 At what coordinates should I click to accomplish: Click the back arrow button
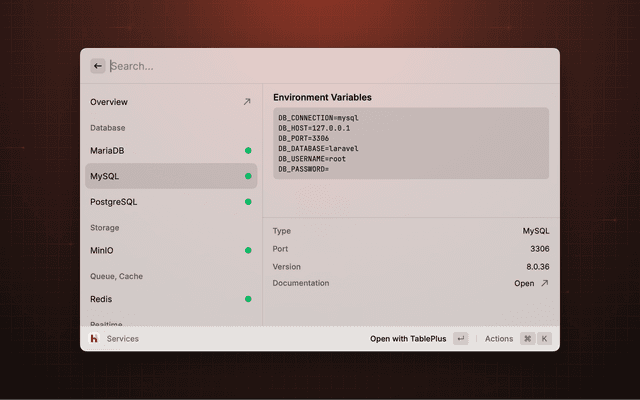pyautogui.click(x=98, y=66)
